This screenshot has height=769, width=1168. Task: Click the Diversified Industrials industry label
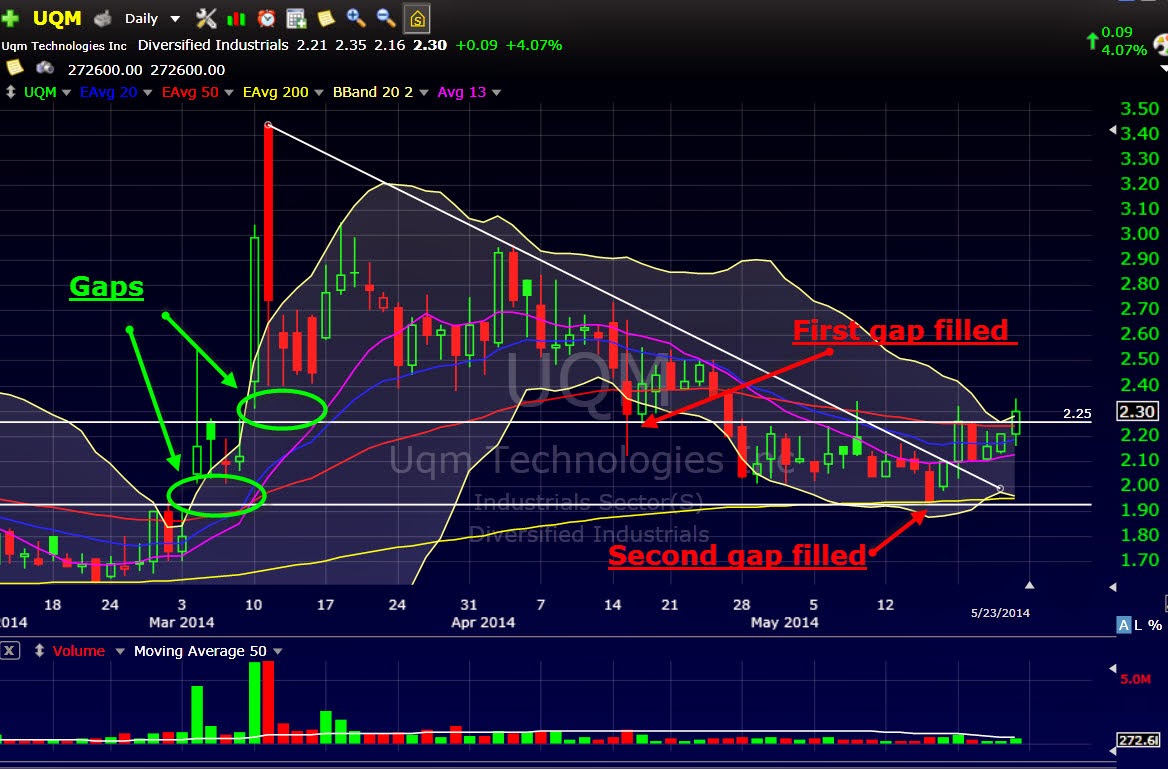213,45
